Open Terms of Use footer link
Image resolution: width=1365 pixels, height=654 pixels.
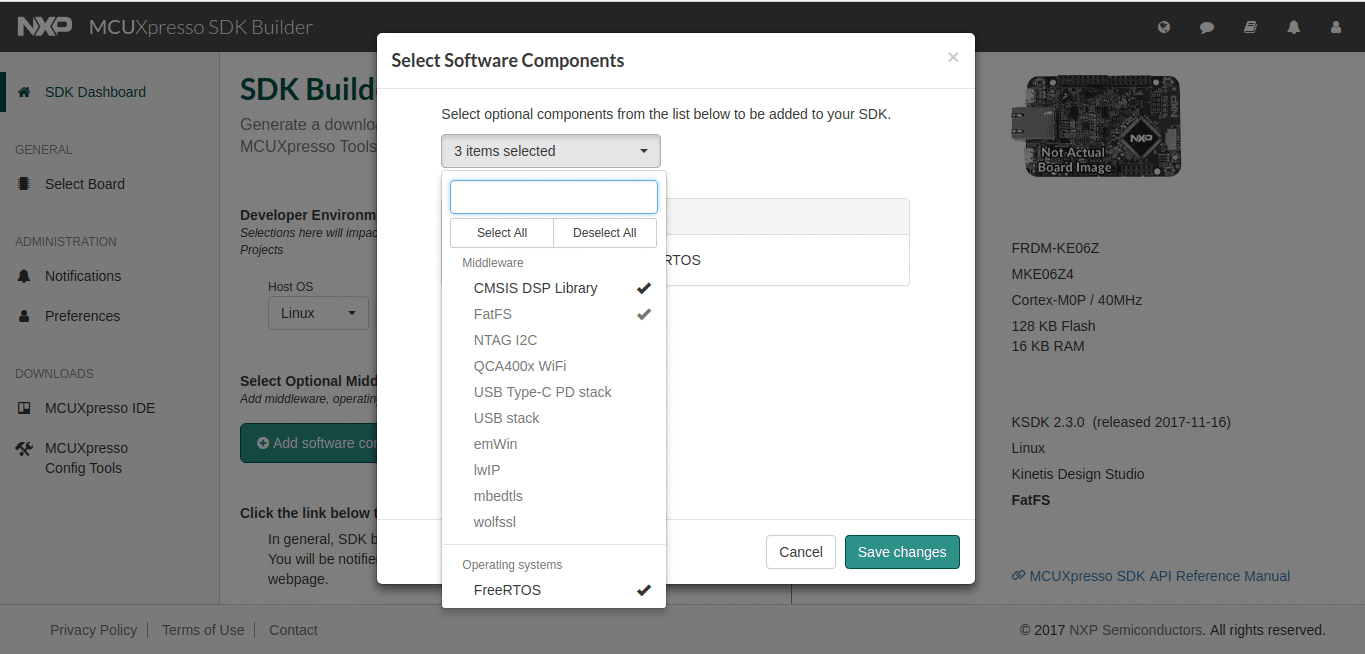pos(203,630)
